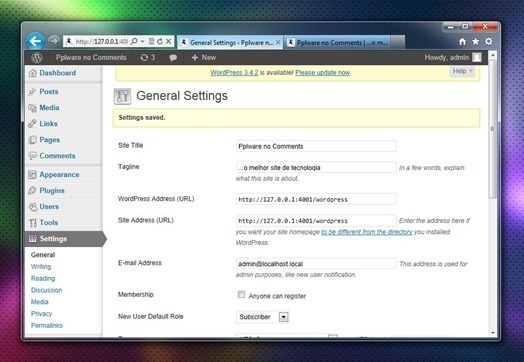The width and height of the screenshot is (524, 362).
Task: Click inside the Tagline field
Action: pyautogui.click(x=316, y=167)
